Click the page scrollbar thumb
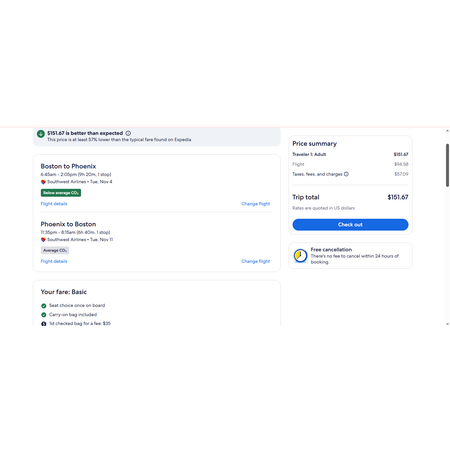Screen dimensions: 450x450 tap(447, 165)
